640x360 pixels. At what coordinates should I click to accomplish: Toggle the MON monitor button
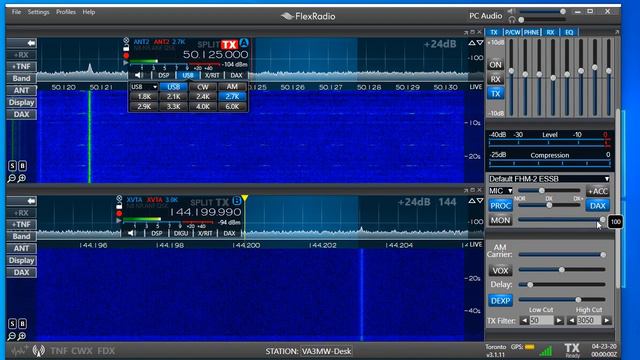(x=500, y=220)
